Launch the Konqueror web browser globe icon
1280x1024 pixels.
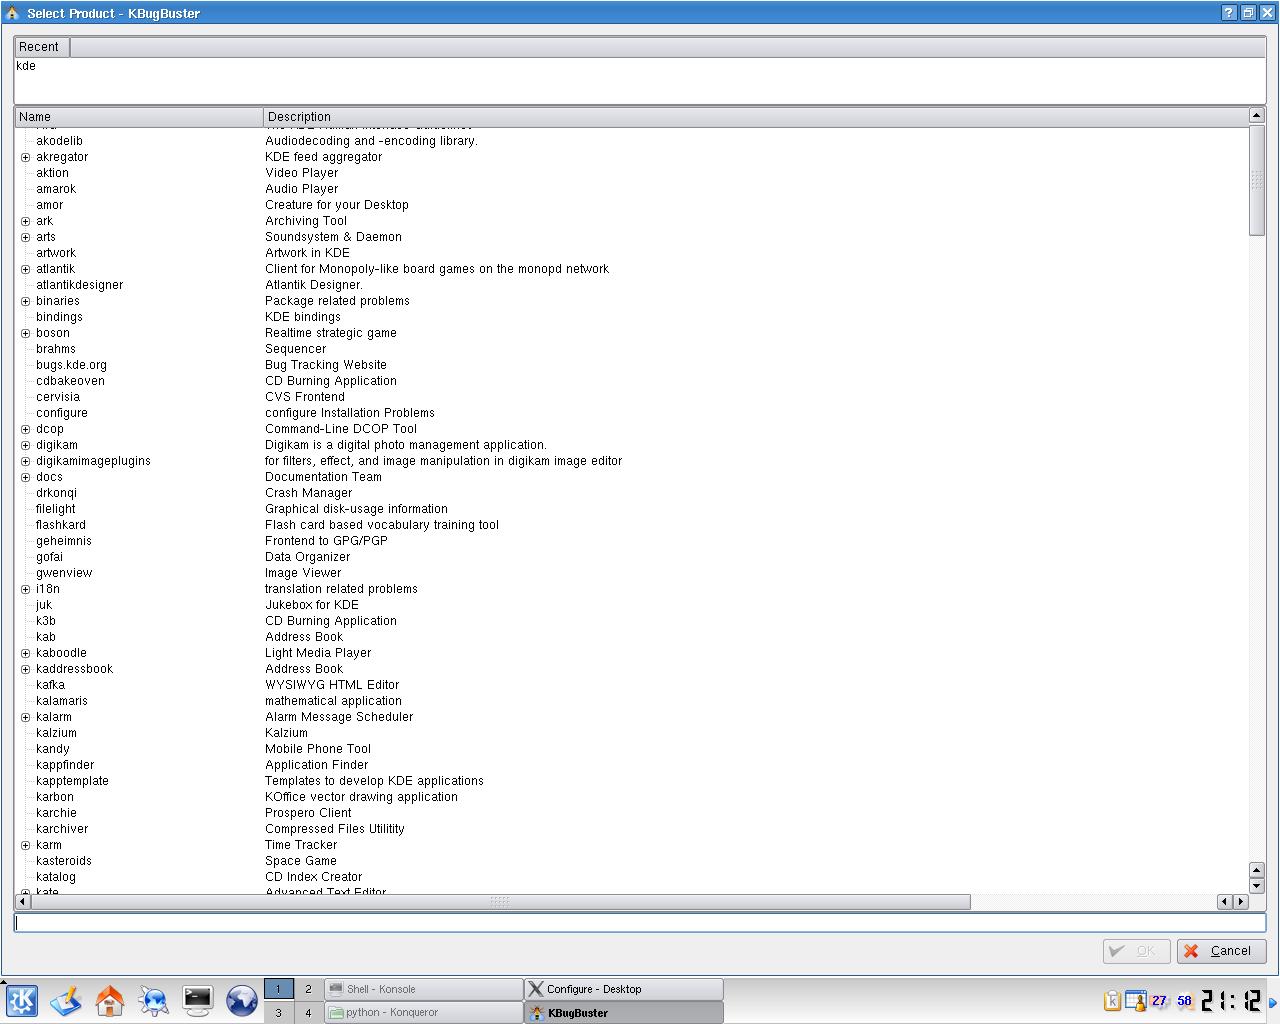[242, 1000]
